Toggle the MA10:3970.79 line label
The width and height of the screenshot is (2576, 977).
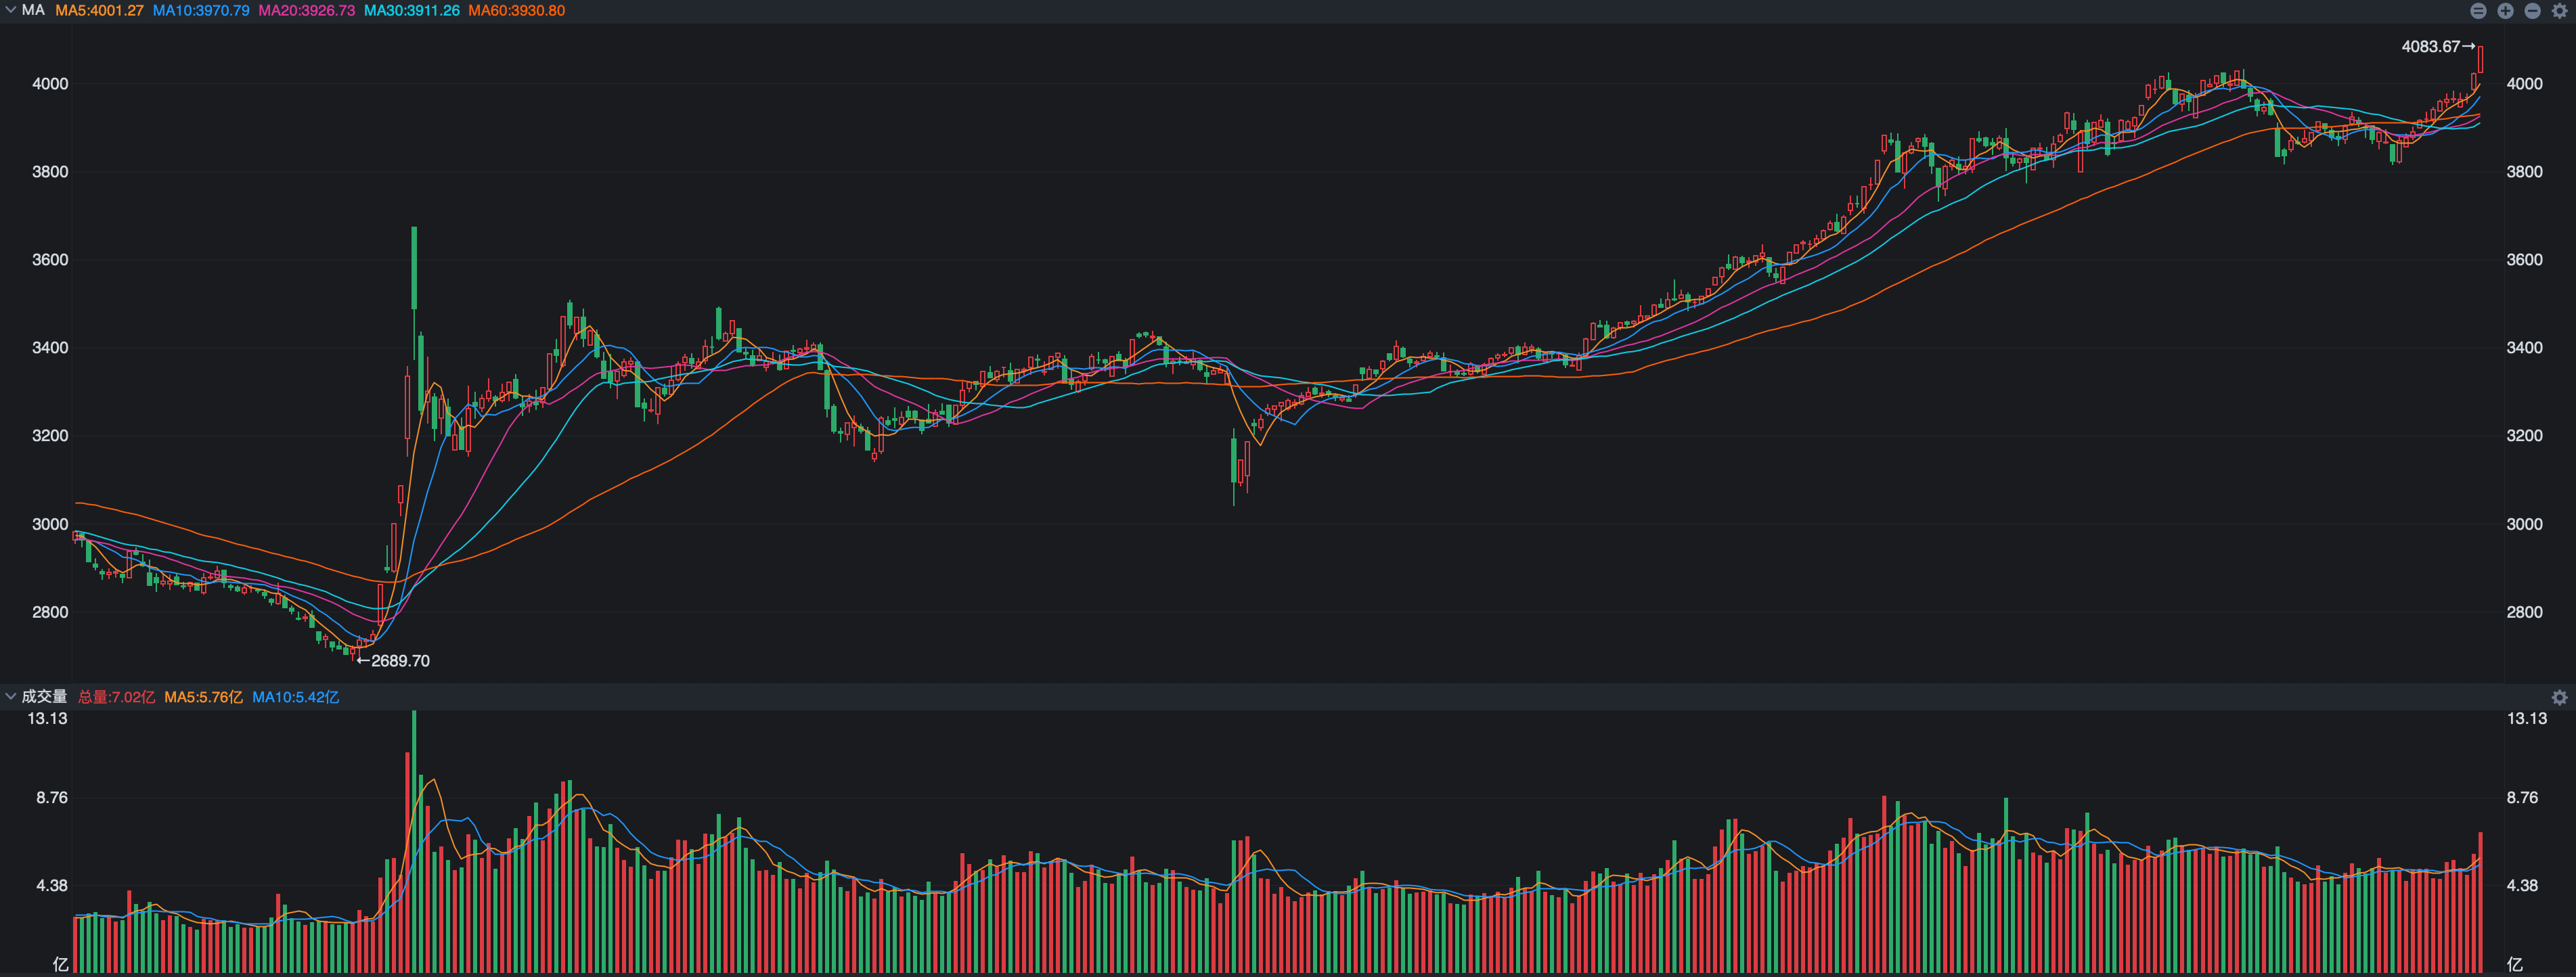[201, 11]
